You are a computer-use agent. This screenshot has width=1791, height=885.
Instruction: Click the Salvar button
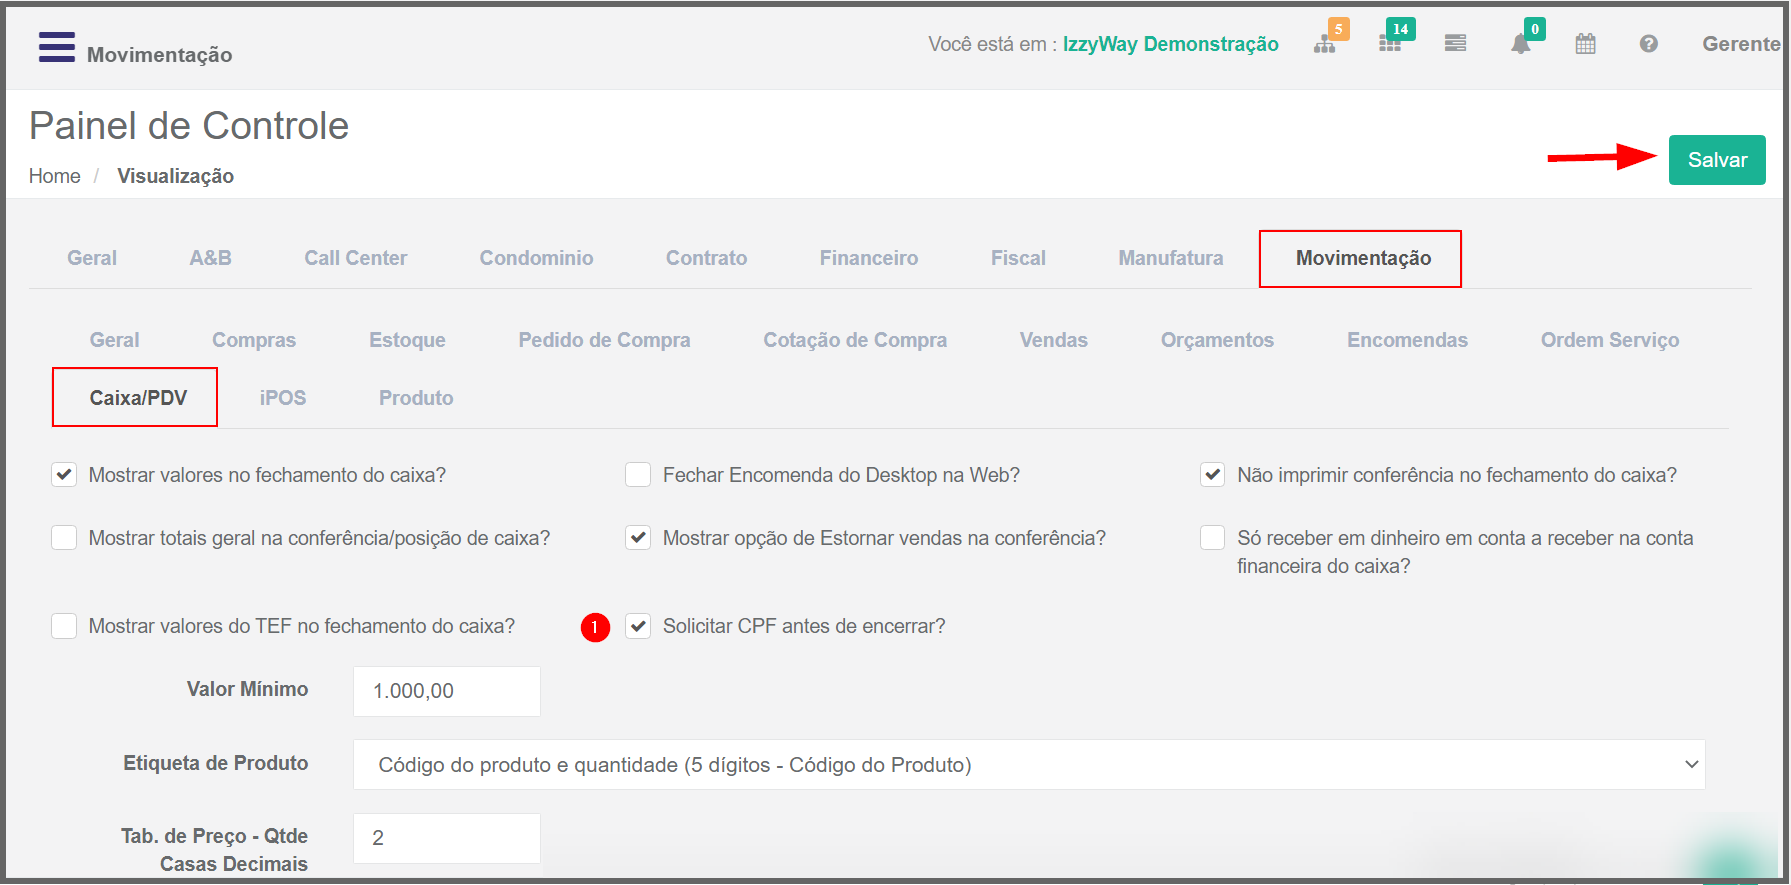[1717, 160]
